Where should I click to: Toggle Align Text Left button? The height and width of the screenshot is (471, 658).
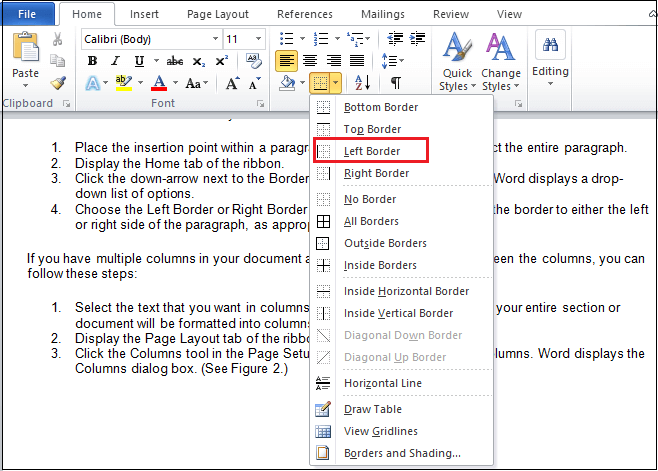pos(286,61)
